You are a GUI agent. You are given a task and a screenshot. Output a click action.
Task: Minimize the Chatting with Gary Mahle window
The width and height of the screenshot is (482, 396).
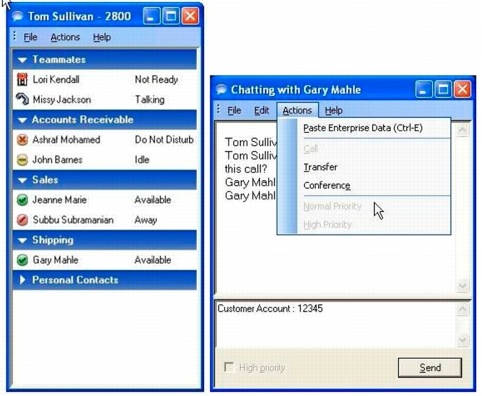click(x=423, y=89)
